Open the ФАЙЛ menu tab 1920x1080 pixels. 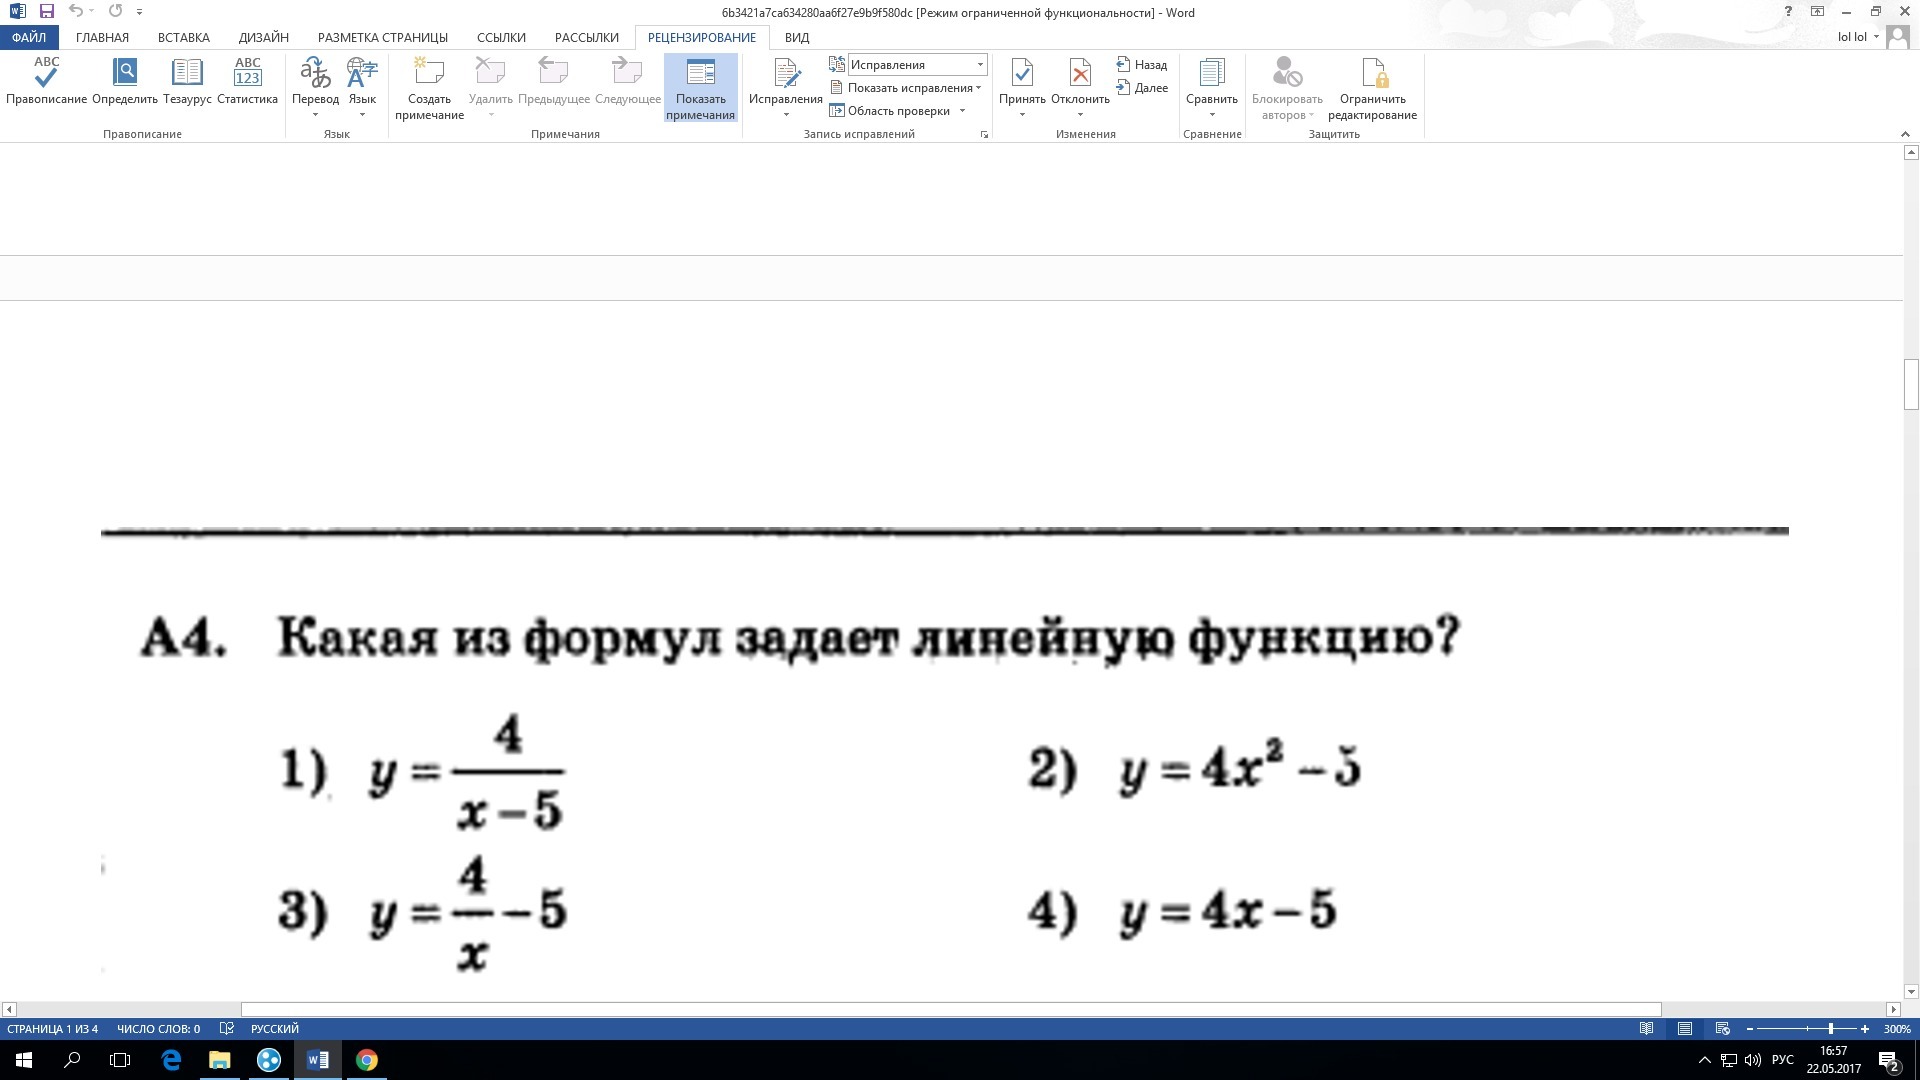pyautogui.click(x=29, y=37)
